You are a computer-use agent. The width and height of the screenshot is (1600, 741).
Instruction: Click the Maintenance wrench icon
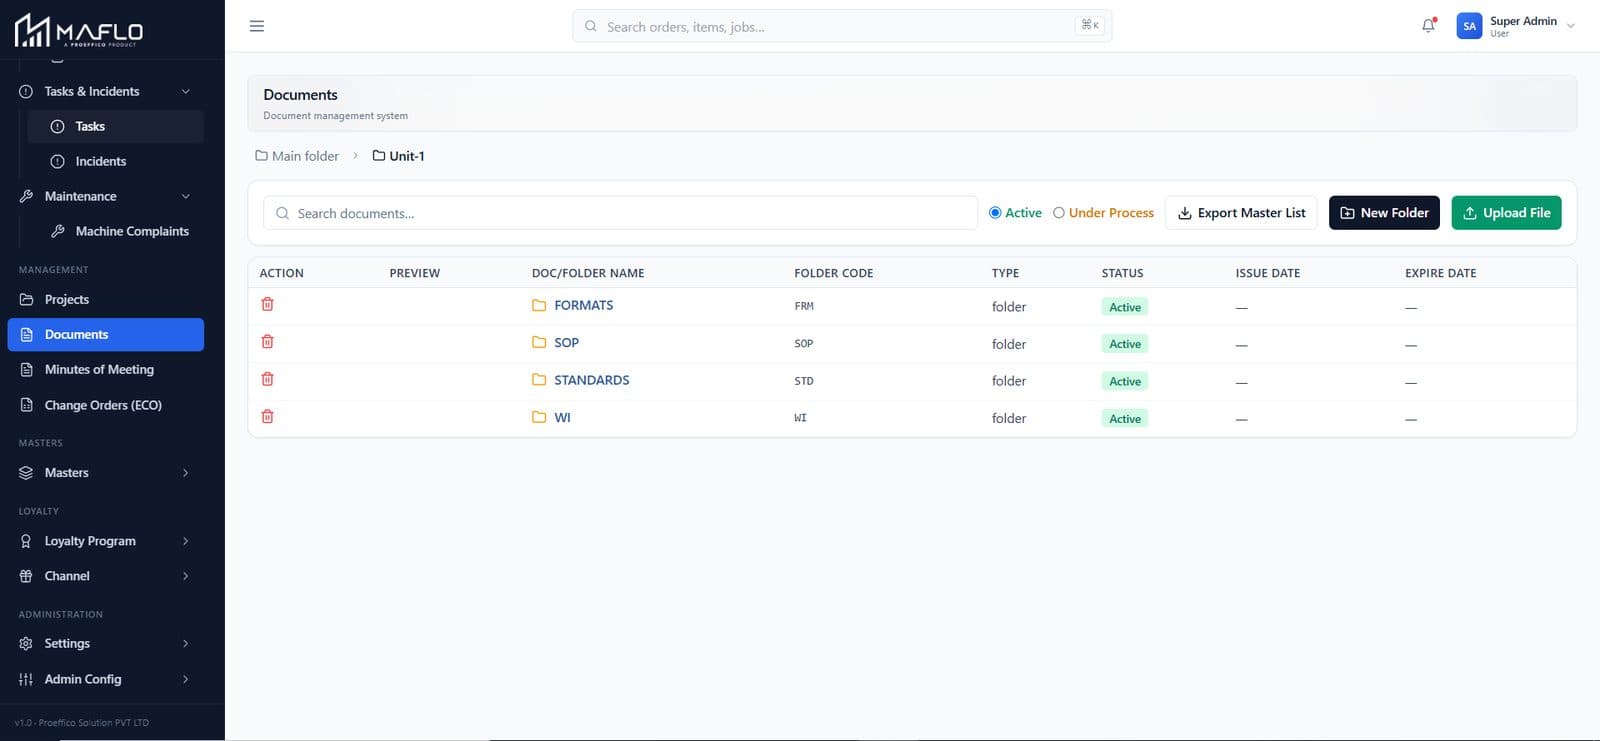(x=26, y=196)
